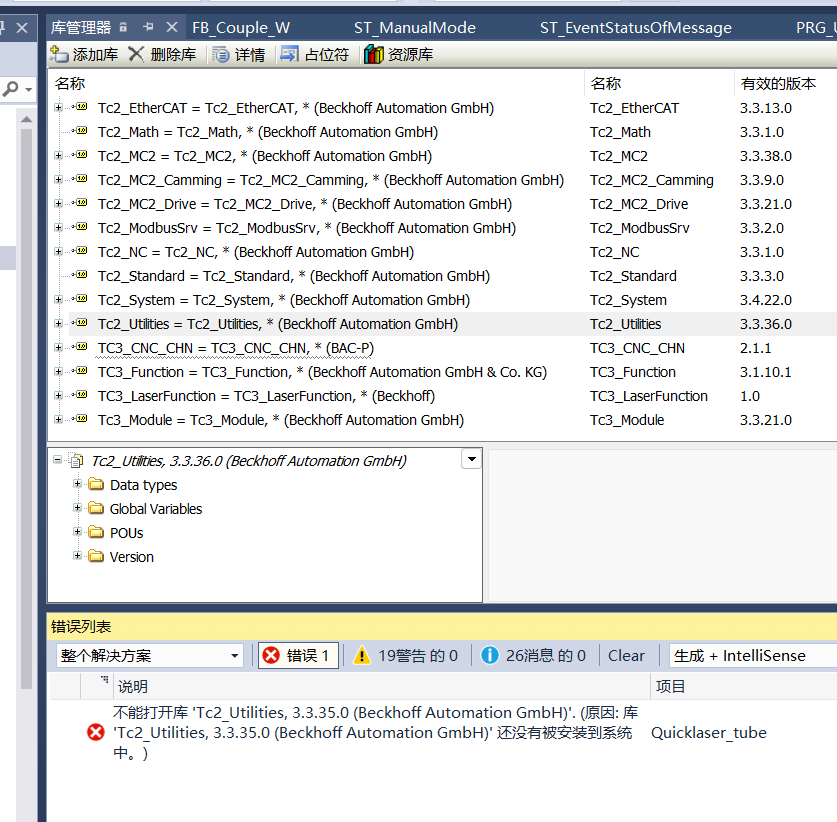The height and width of the screenshot is (822, 837).
Task: Click the pin icon on 库管理器 tab
Action: click(148, 27)
